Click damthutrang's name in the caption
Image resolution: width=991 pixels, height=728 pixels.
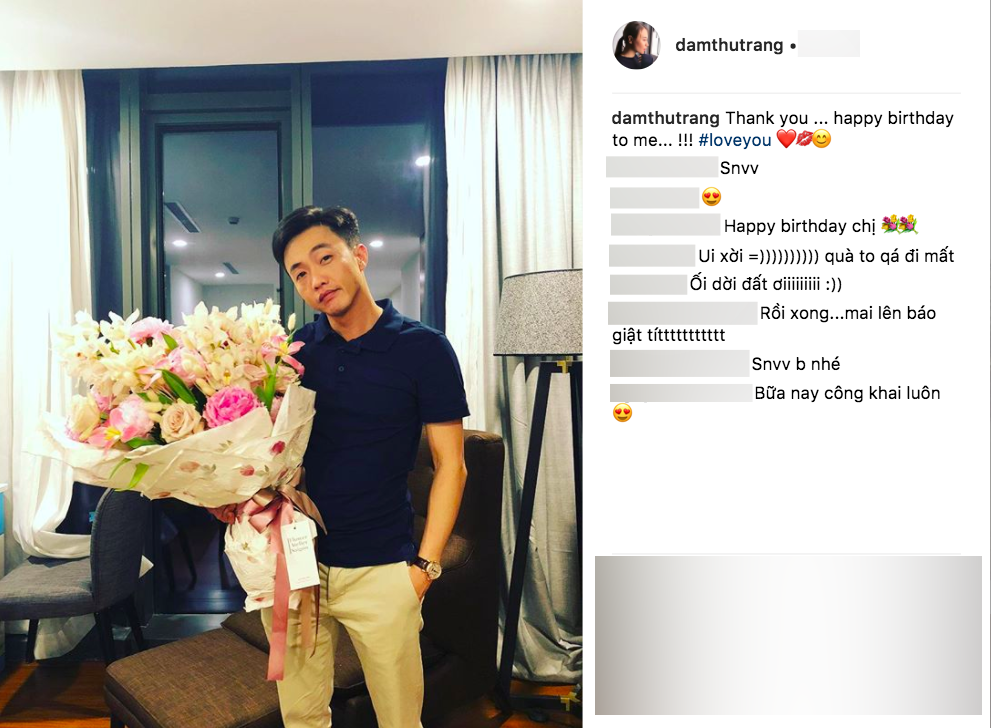click(x=666, y=118)
